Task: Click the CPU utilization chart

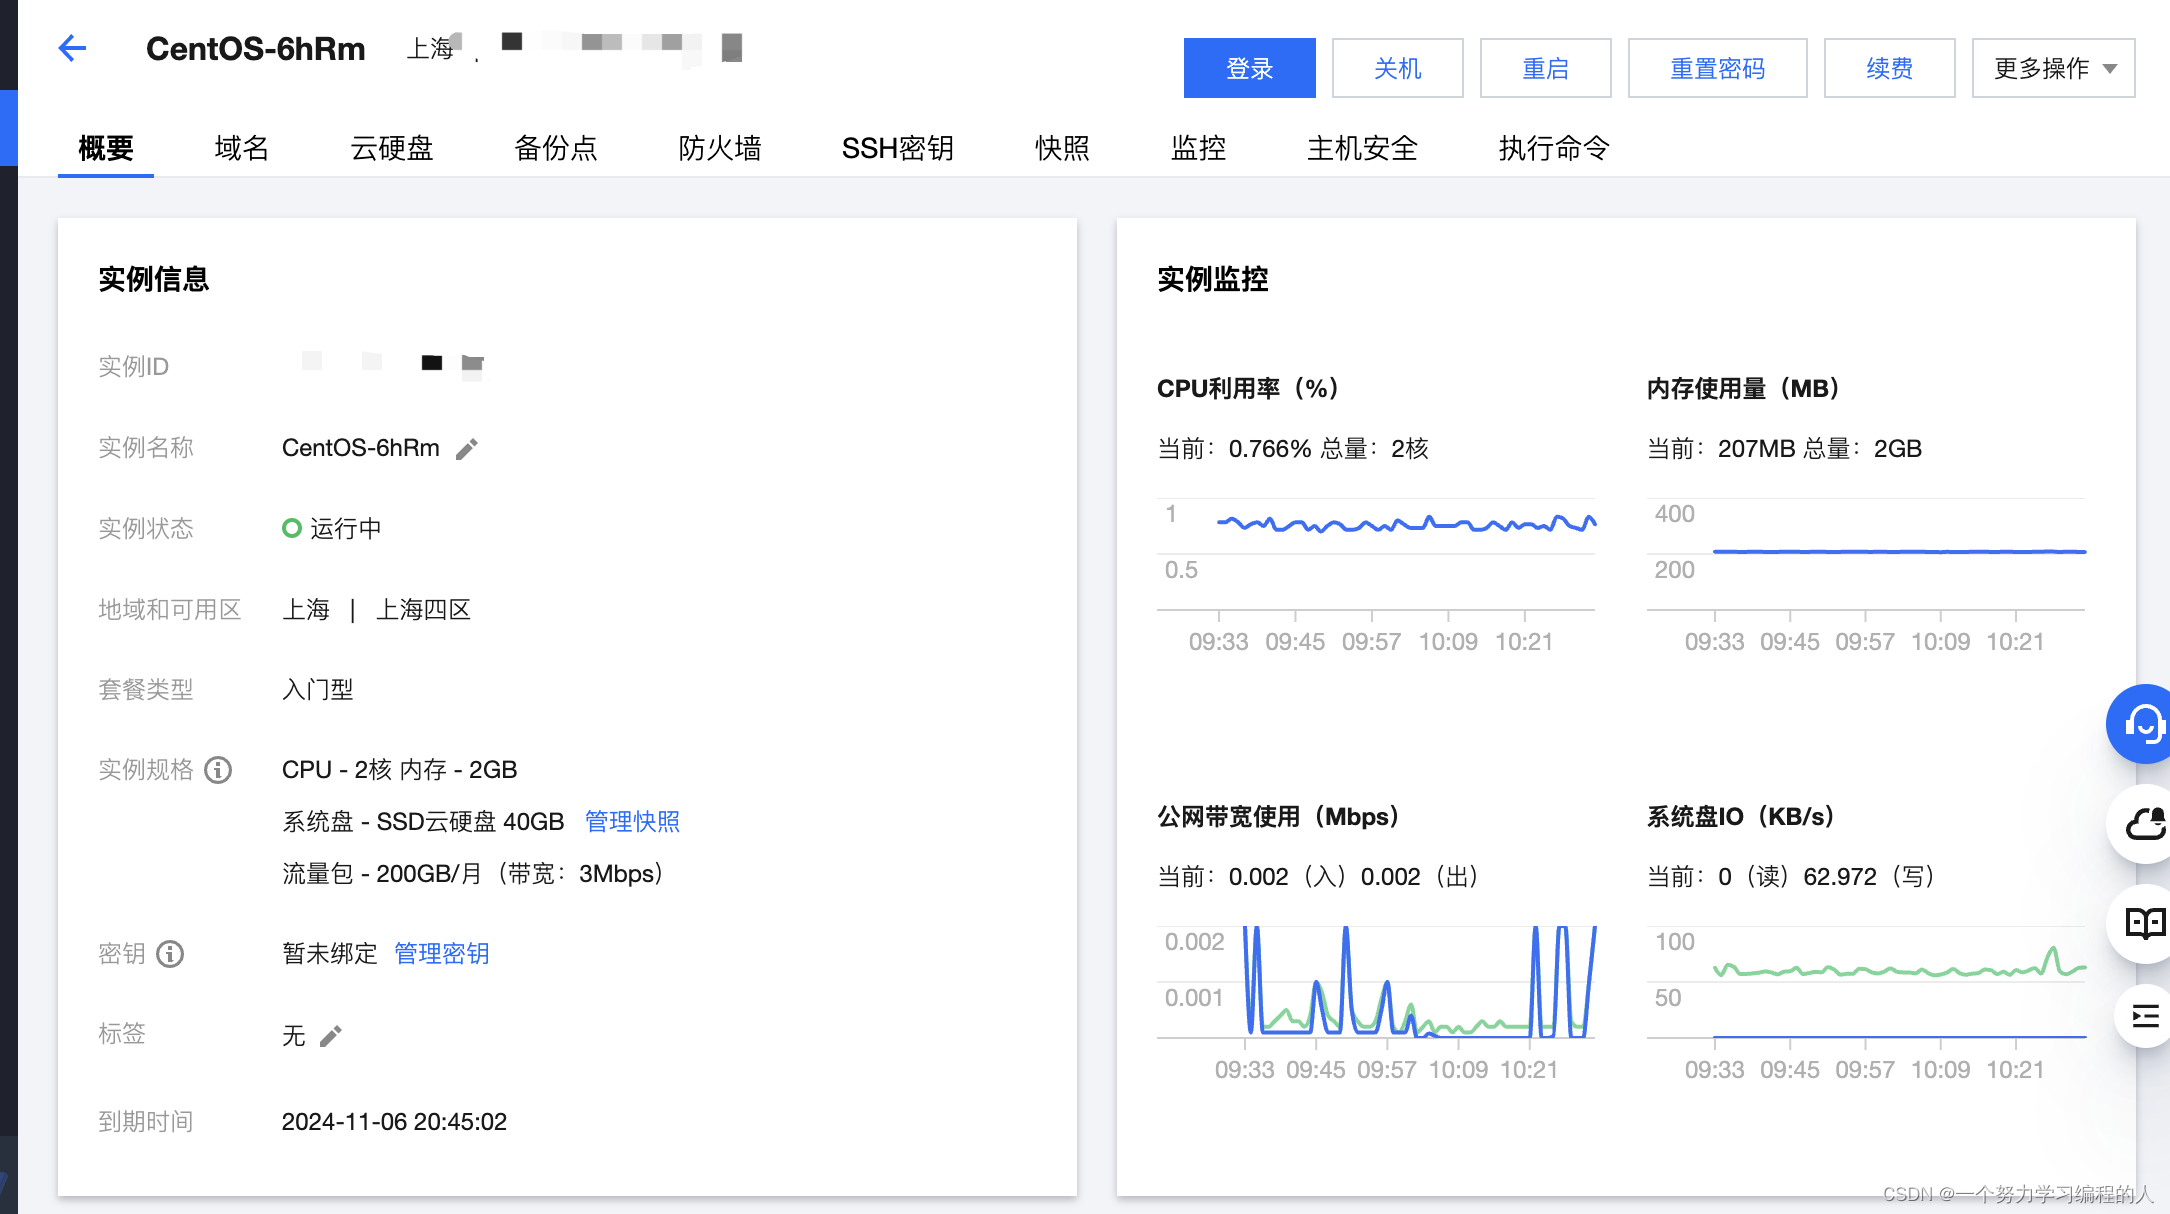Action: coord(1376,575)
